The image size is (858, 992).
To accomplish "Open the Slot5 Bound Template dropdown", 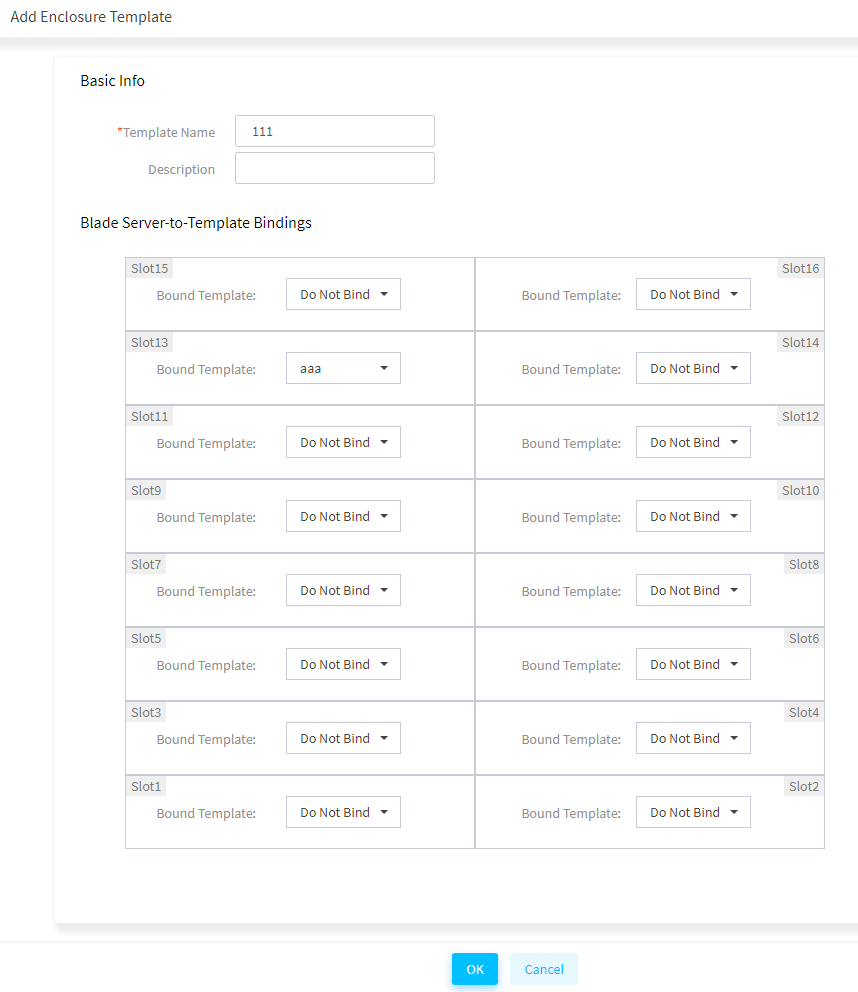I will (x=343, y=664).
